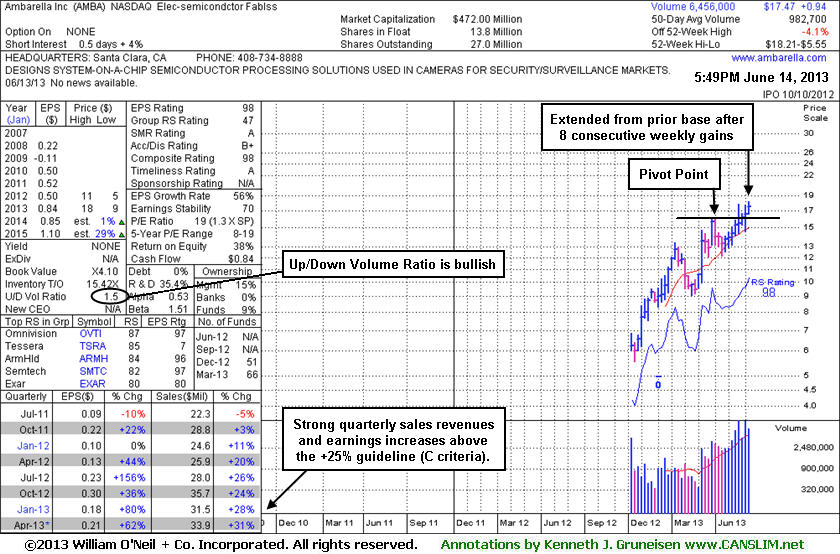Click the Short Interest 0.5 days + 4% text

[x=74, y=44]
